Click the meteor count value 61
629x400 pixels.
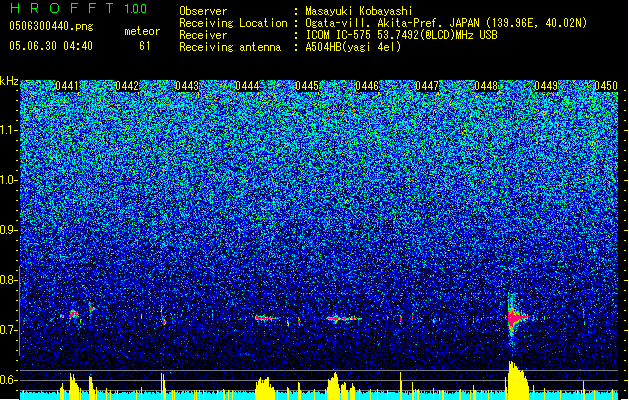pyautogui.click(x=145, y=46)
